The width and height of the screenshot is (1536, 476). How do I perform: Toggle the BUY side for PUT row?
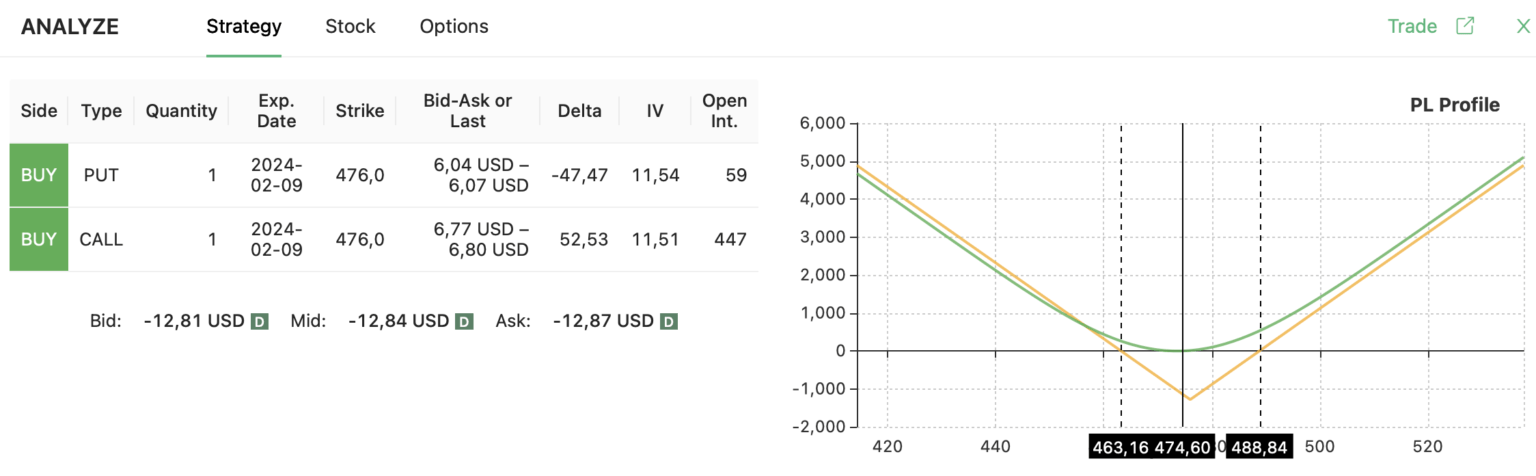point(39,175)
